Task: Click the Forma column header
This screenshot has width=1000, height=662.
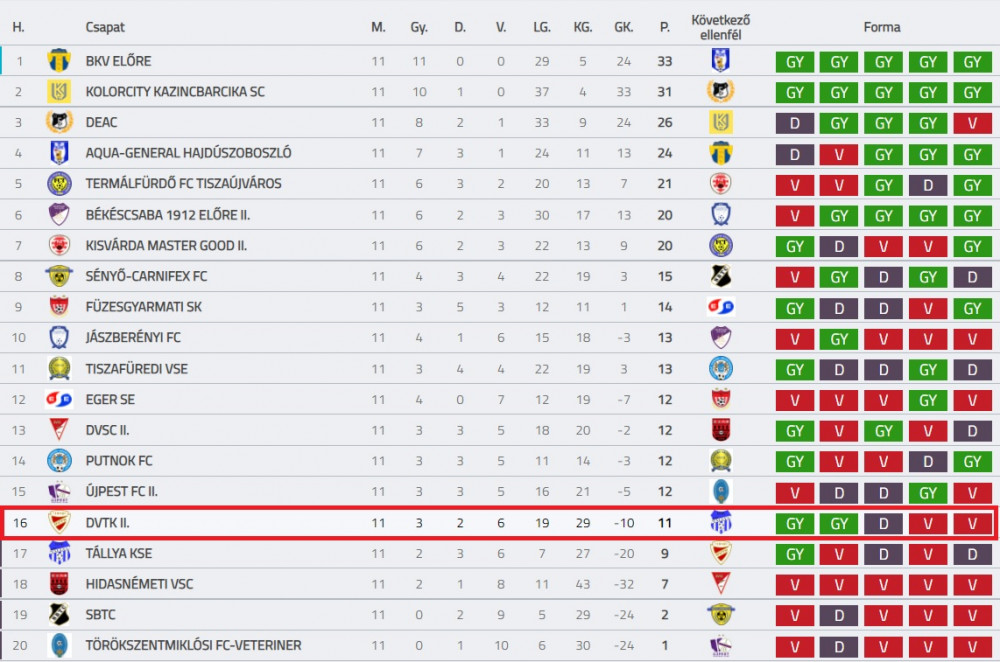Action: point(882,27)
